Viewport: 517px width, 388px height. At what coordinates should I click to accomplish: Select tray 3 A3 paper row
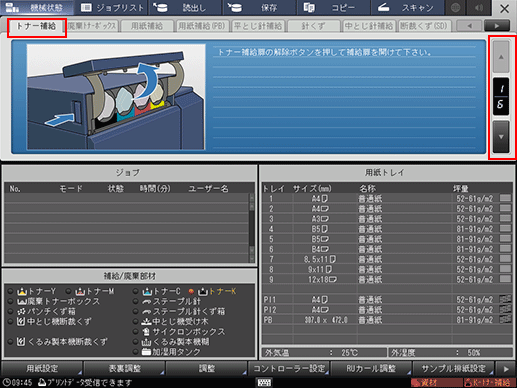tap(387, 219)
